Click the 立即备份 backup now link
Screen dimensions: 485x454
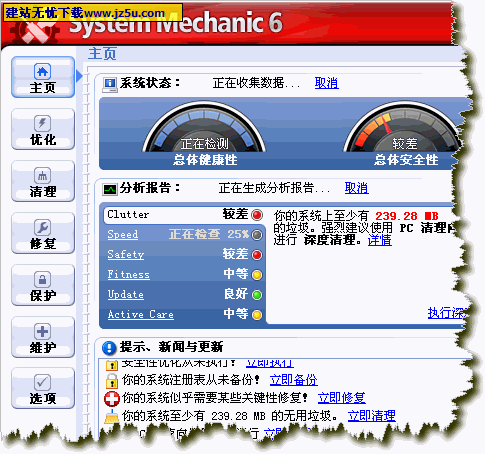[294, 380]
